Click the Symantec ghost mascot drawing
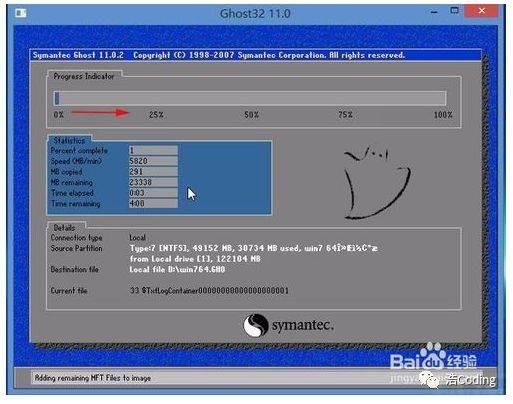Screen dimensions: 513x404 click(377, 183)
